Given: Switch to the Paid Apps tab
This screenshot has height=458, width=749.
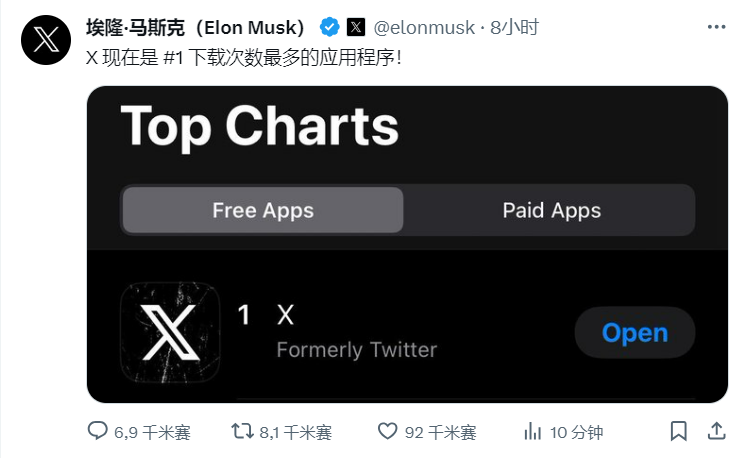Looking at the screenshot, I should (551, 210).
